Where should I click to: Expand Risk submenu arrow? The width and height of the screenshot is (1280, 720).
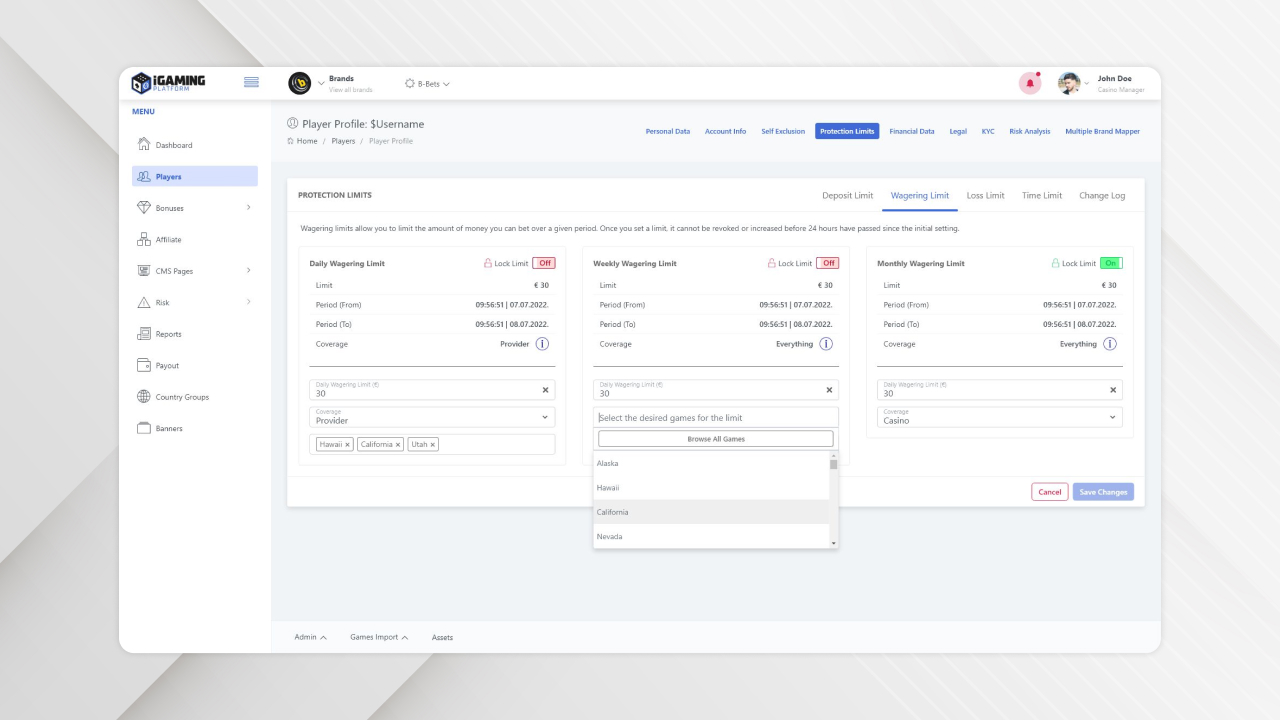248,302
